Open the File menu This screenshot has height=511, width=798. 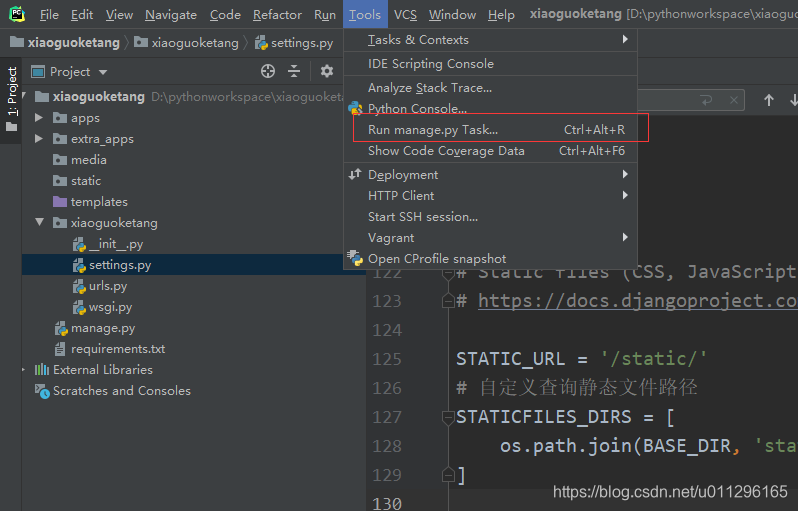click(49, 15)
